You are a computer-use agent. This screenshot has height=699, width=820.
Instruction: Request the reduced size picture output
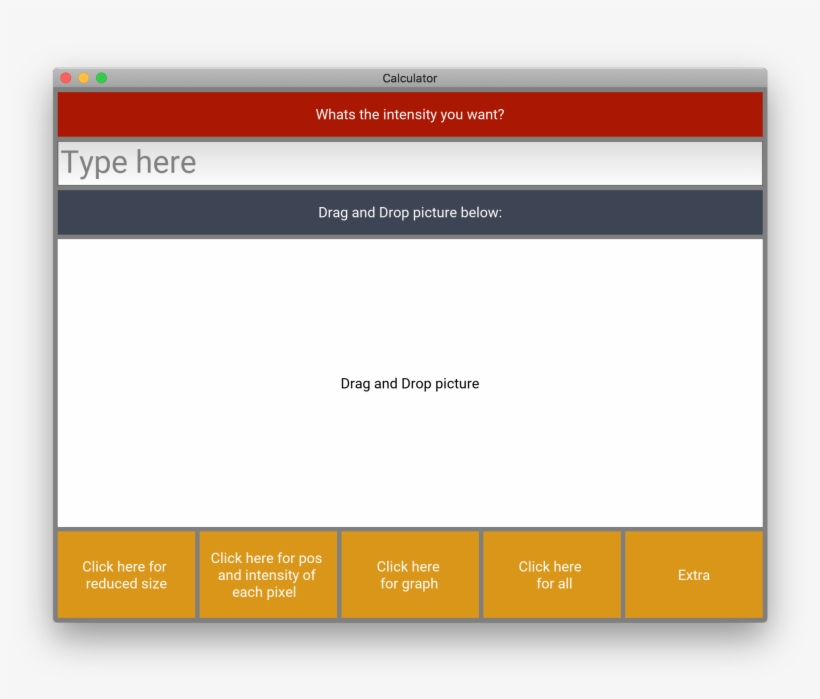126,575
